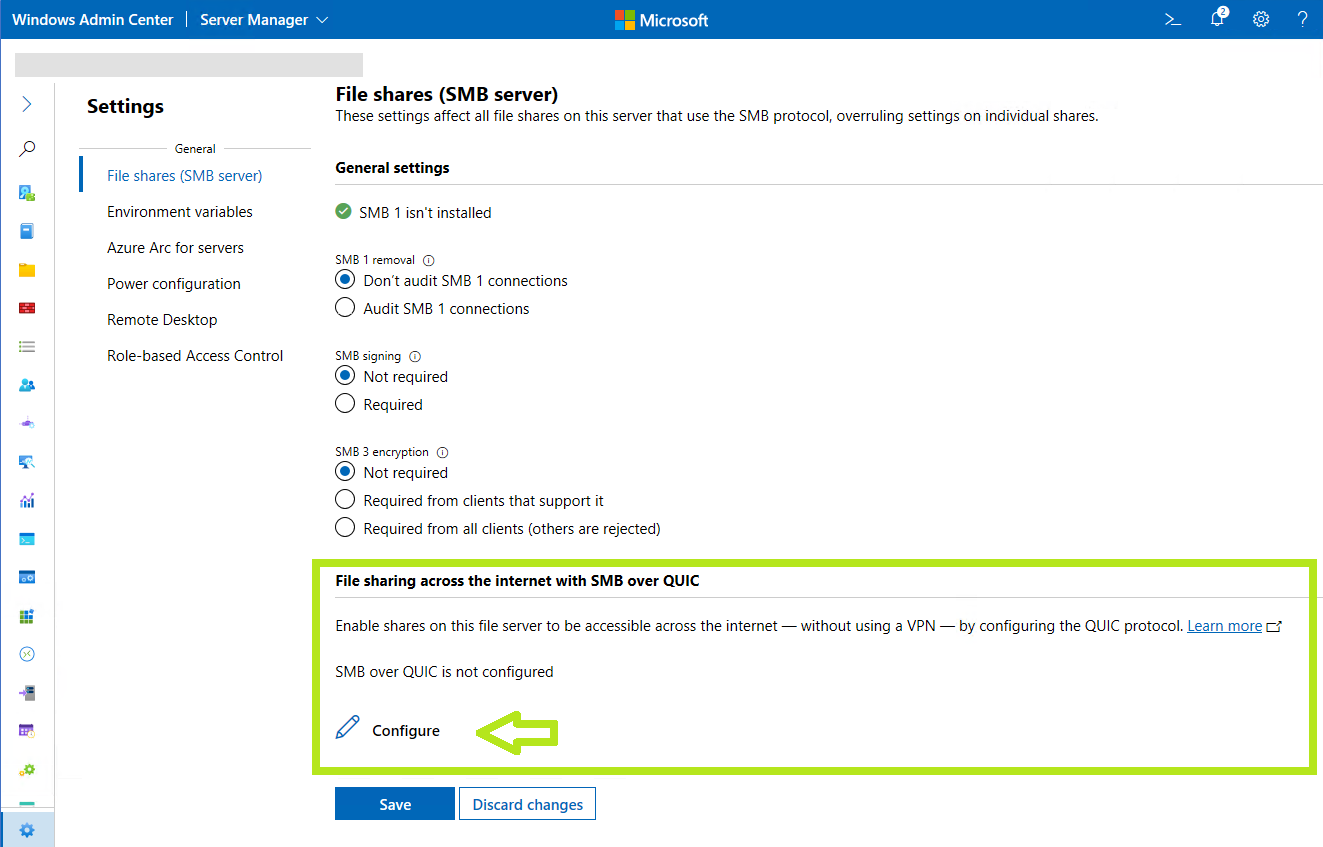Click the Microsoft logo in header

click(x=662, y=20)
